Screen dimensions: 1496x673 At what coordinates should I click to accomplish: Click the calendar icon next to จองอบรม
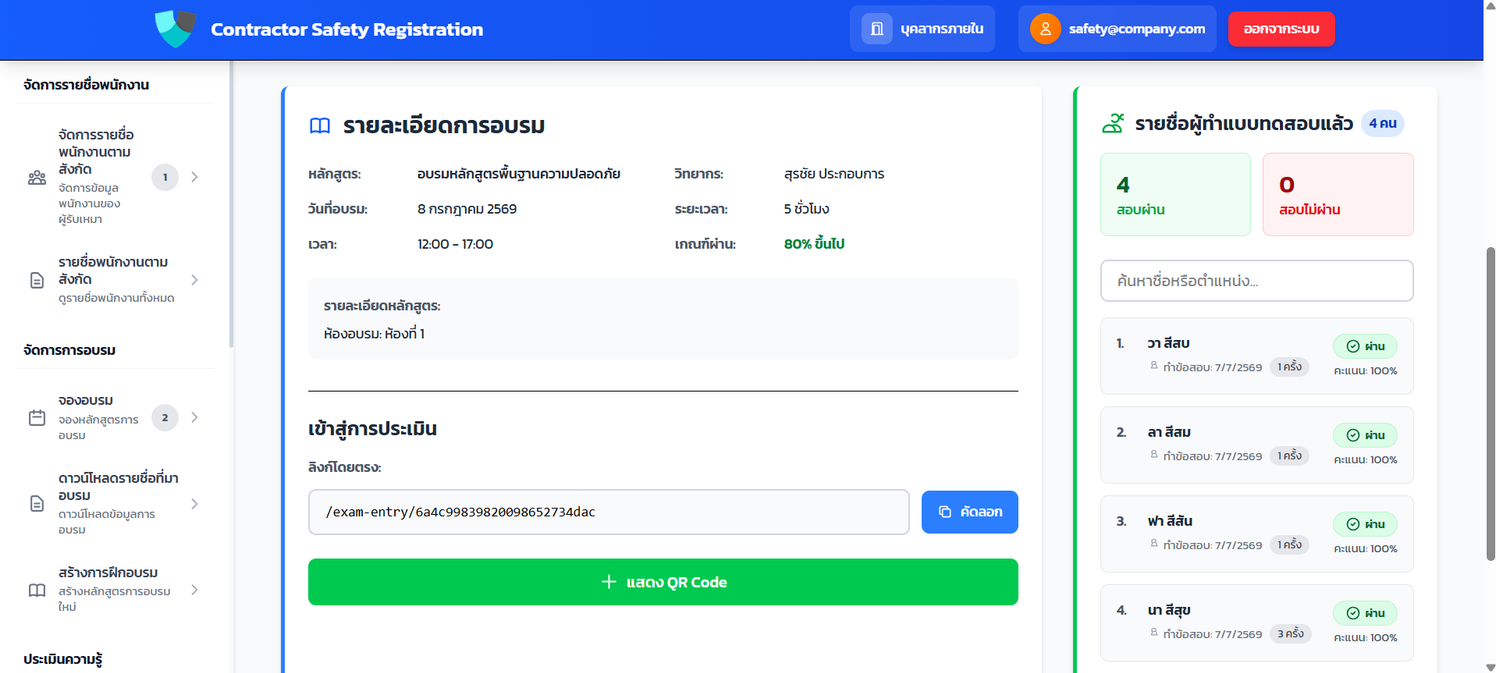37,418
